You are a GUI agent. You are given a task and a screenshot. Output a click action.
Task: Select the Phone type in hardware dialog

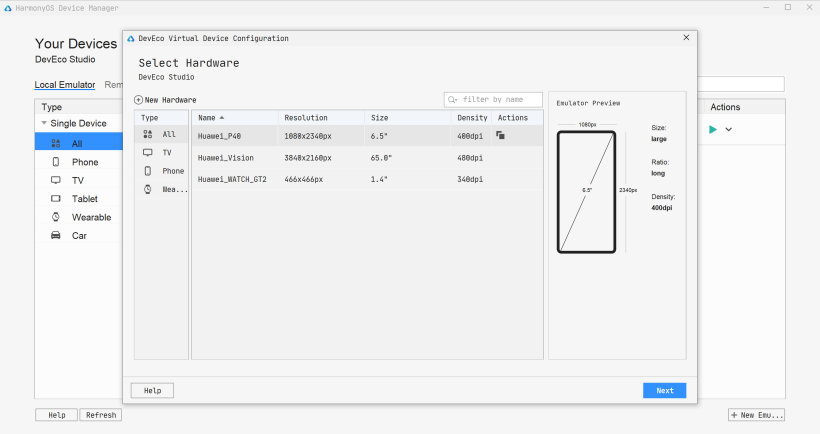(x=161, y=171)
